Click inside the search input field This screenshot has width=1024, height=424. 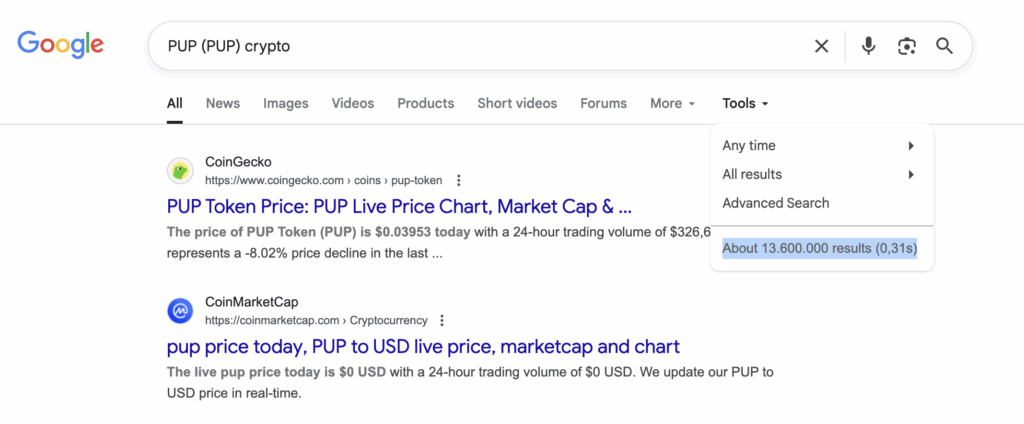click(x=480, y=46)
